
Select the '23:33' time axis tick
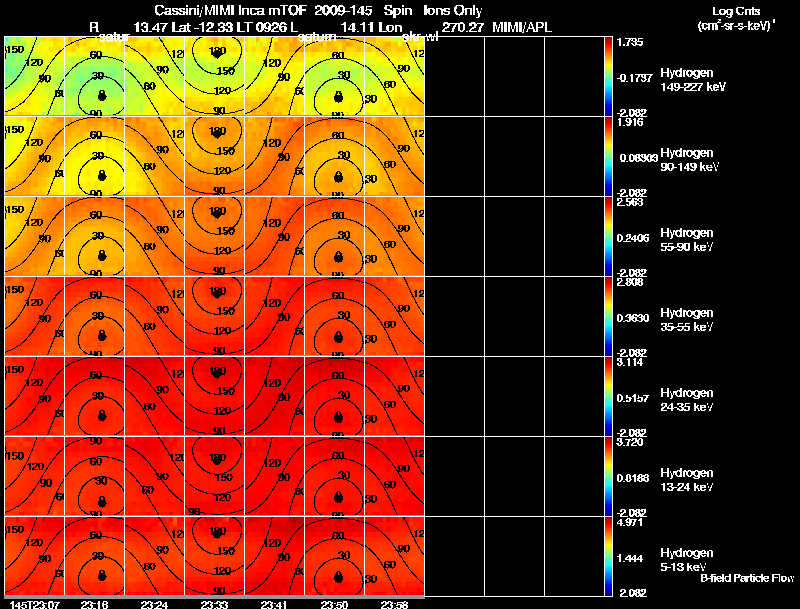[x=214, y=604]
